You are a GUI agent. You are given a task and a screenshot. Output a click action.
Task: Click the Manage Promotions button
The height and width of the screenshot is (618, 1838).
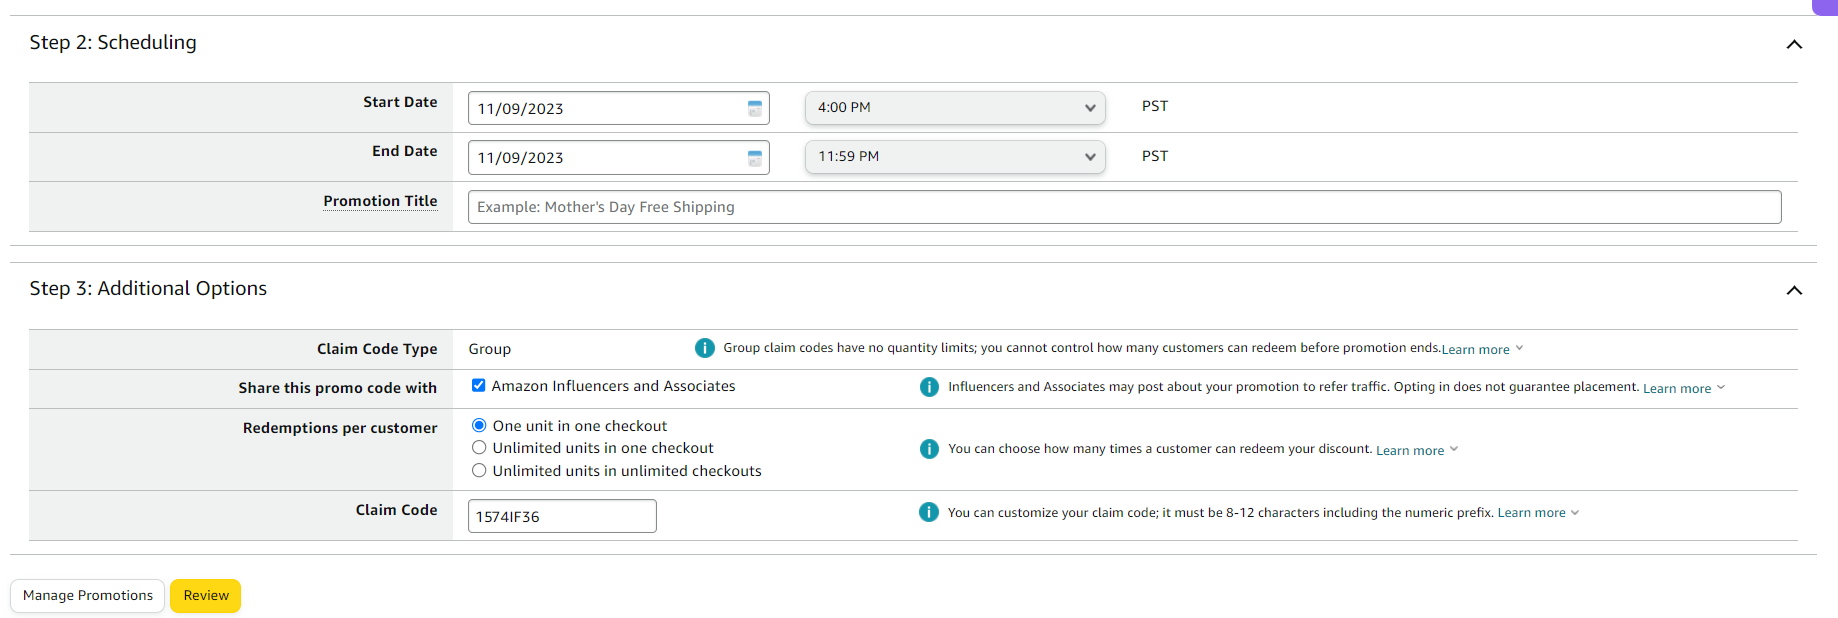click(x=88, y=596)
